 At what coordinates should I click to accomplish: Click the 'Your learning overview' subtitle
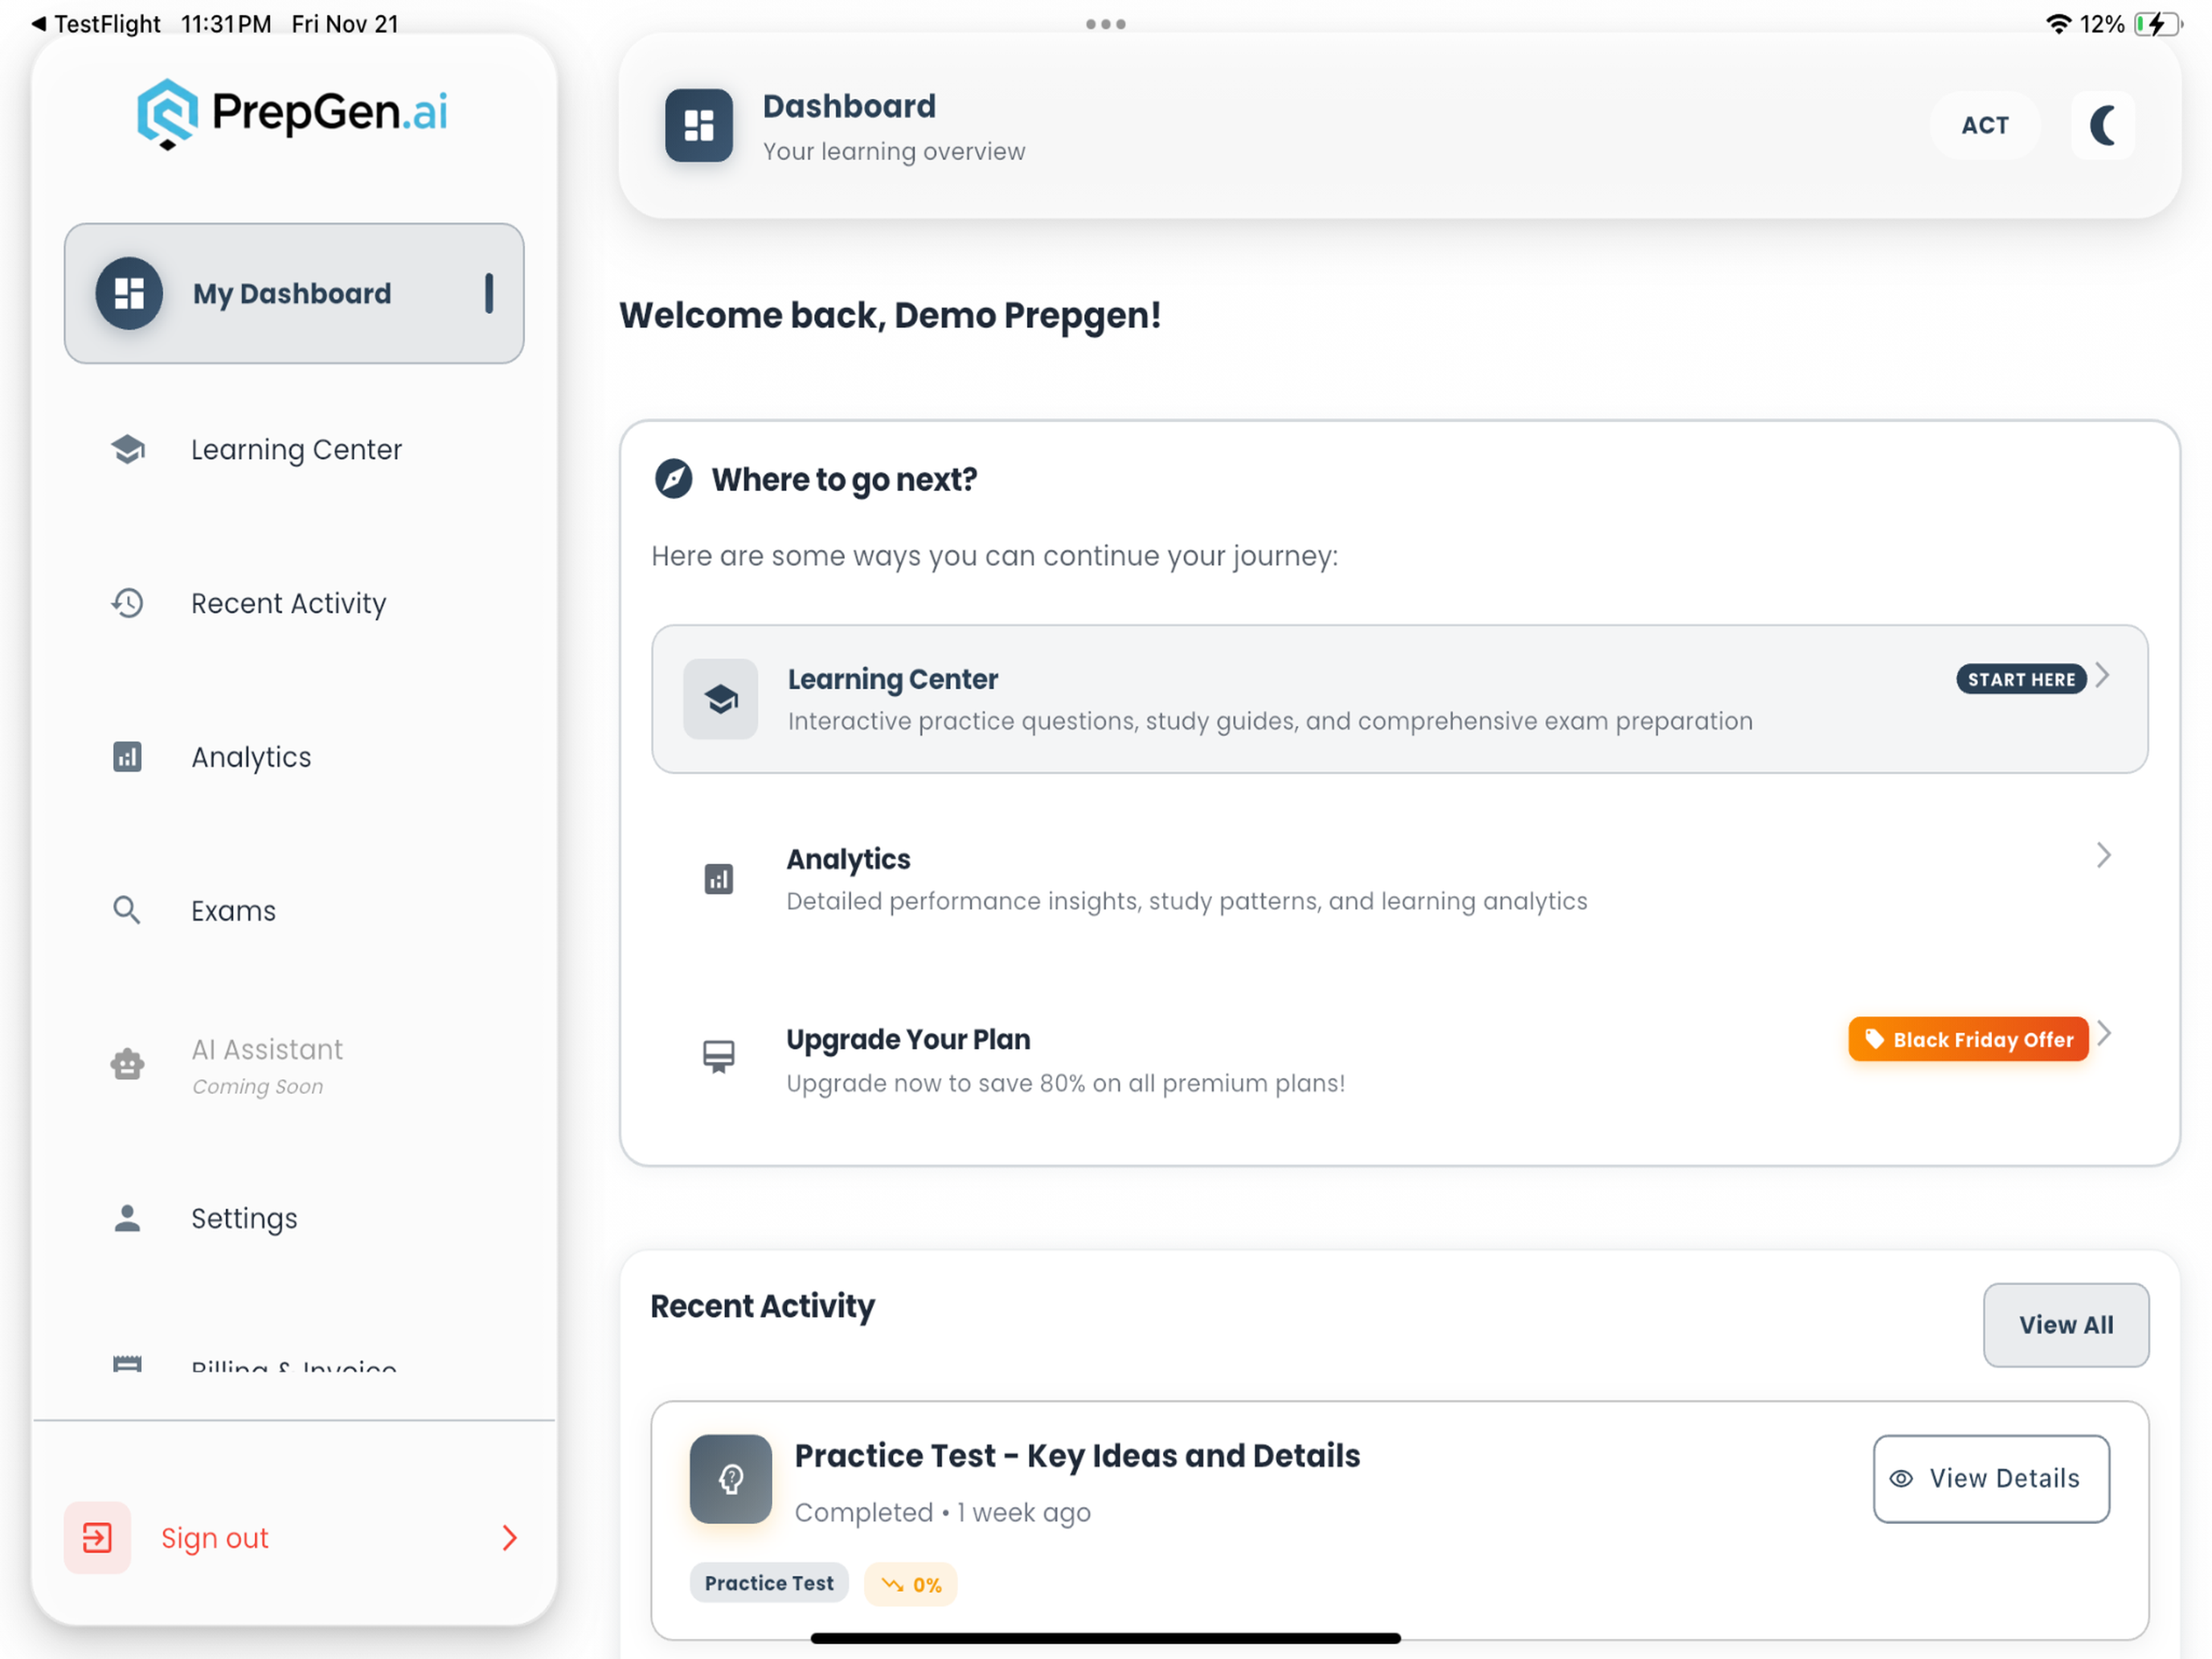point(894,151)
